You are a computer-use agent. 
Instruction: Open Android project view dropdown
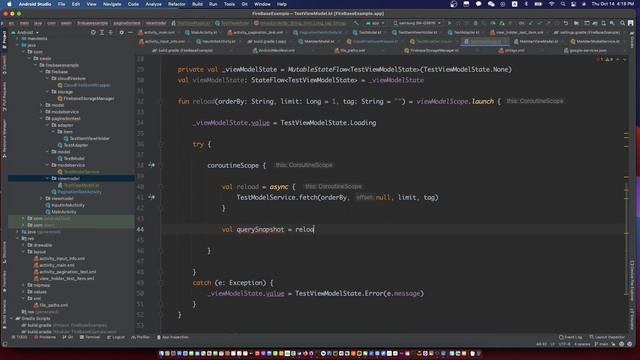click(25, 32)
